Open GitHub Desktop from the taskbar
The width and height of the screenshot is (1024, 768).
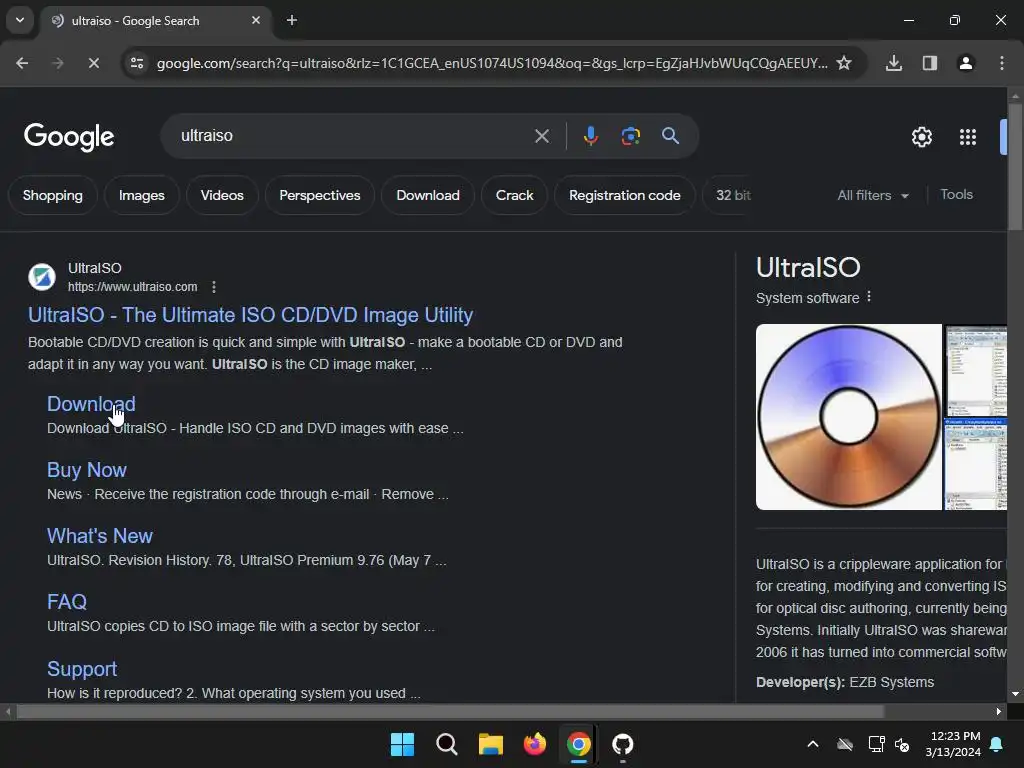click(x=622, y=744)
